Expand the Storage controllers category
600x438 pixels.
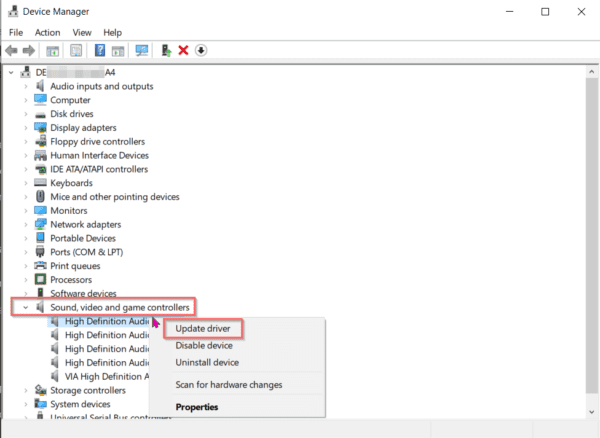27,390
